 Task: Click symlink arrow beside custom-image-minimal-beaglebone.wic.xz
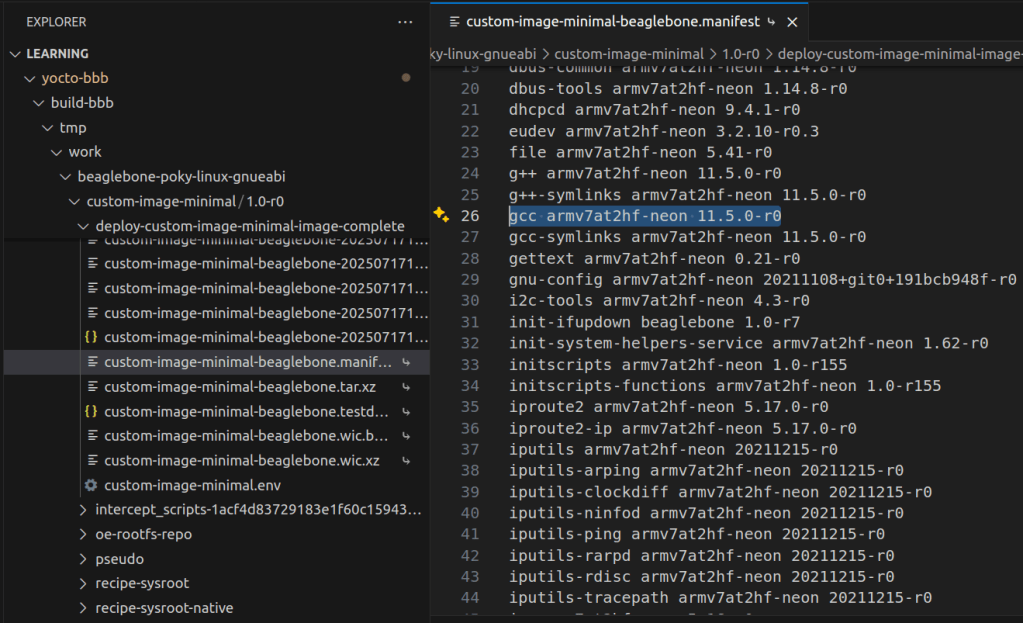click(x=406, y=460)
